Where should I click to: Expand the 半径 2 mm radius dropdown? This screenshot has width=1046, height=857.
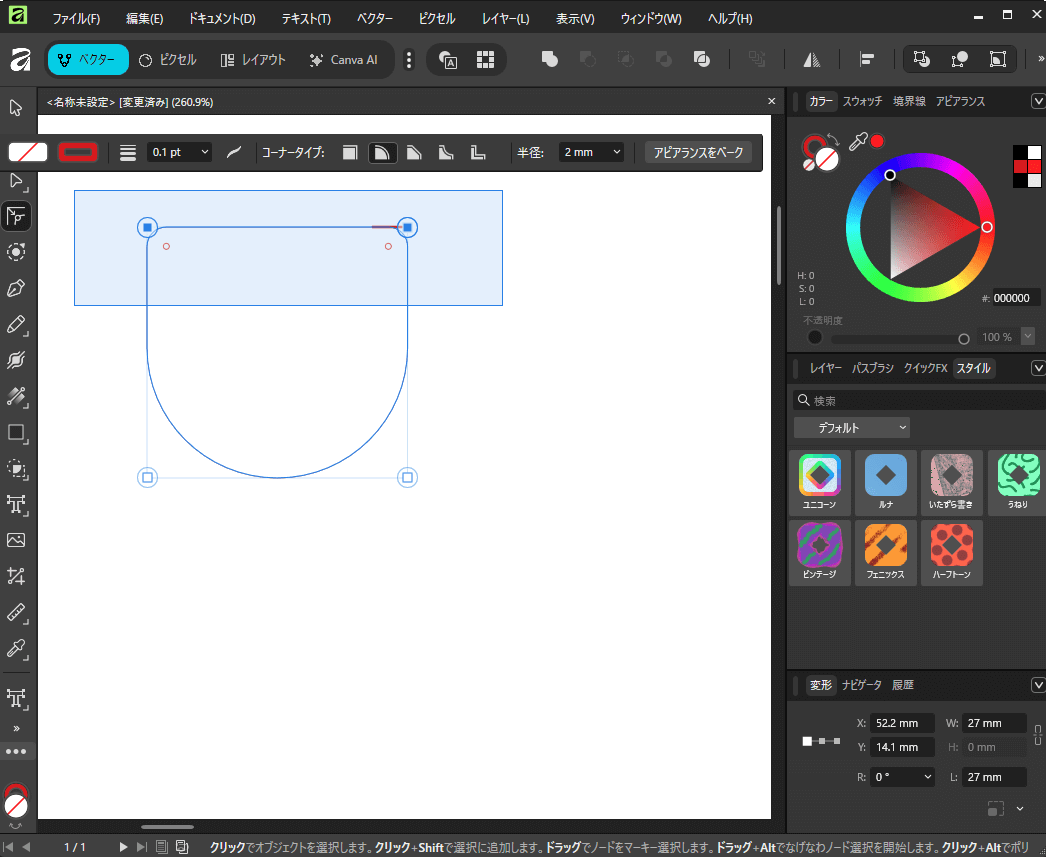(x=616, y=152)
